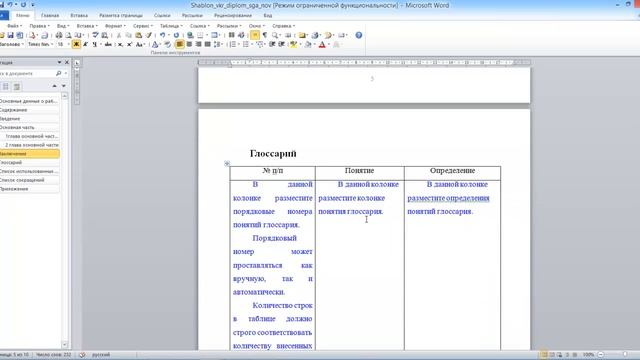The image size is (640, 360).
Task: Open the Change Case Aa dropdown
Action: [140, 44]
